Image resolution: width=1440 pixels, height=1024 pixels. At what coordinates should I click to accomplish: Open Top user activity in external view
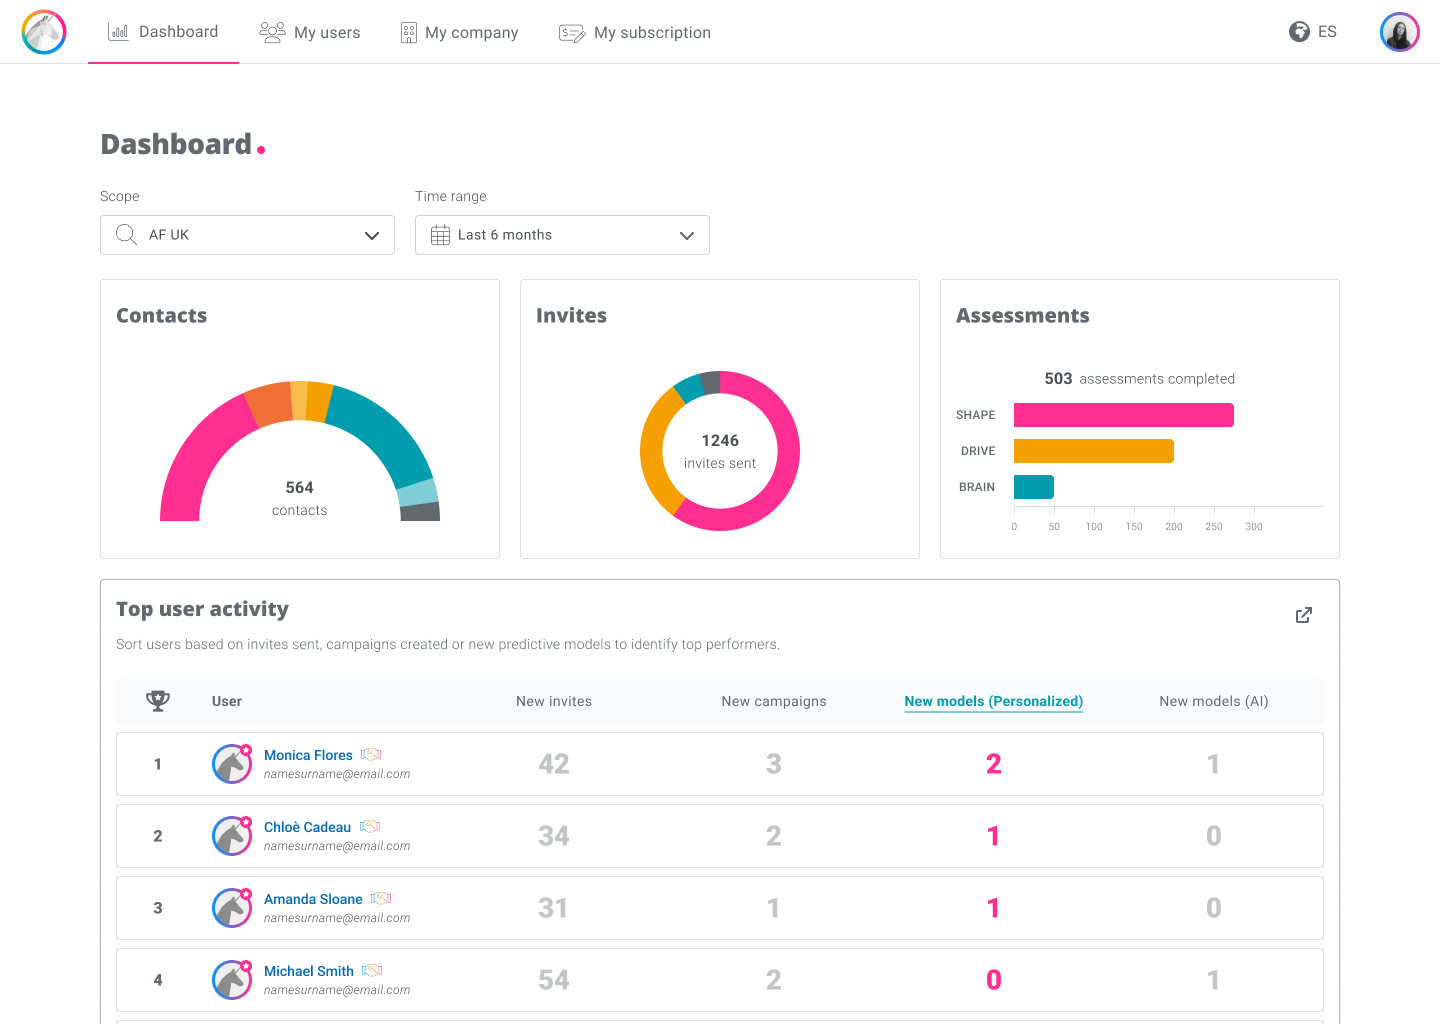[1304, 615]
